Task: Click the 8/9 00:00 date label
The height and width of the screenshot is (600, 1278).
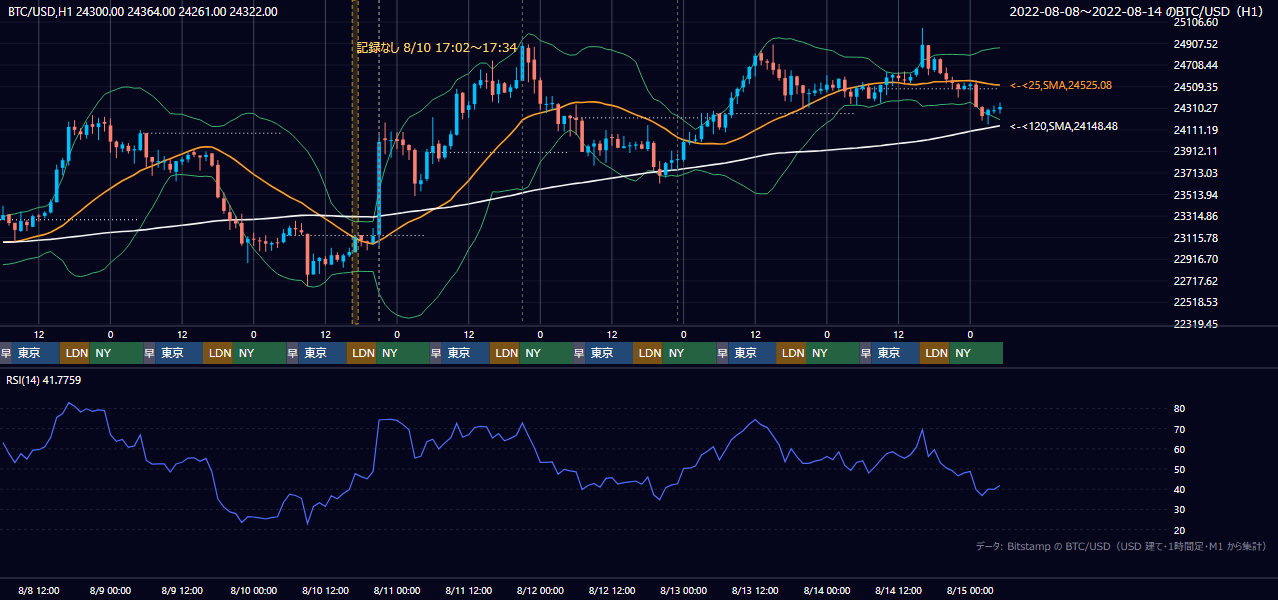Action: click(x=110, y=590)
